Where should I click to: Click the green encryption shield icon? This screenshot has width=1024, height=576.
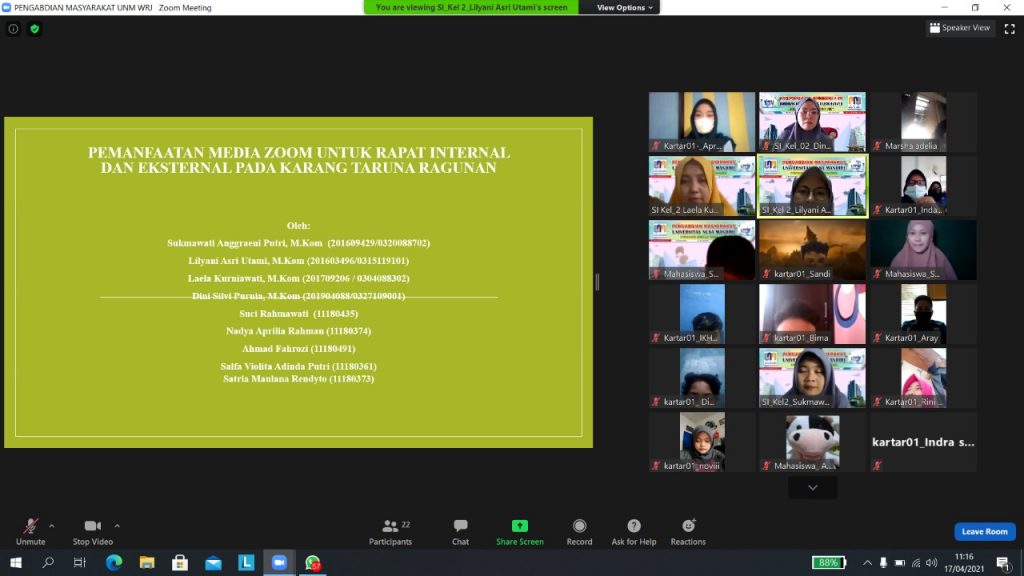click(35, 29)
